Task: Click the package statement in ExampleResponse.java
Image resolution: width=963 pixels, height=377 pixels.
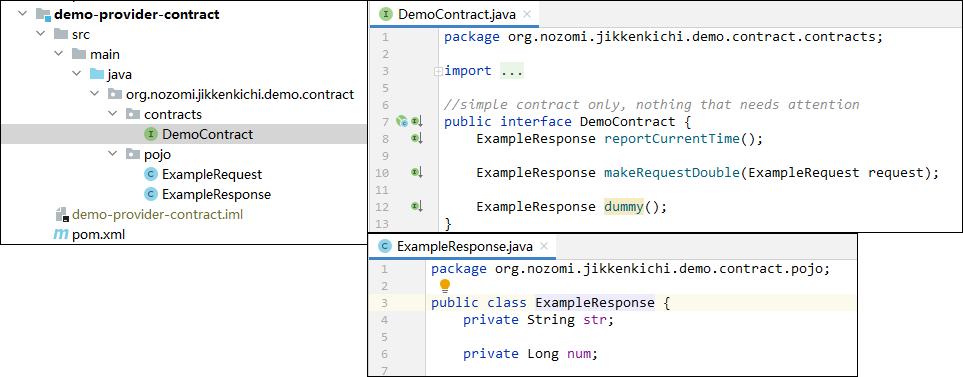Action: click(x=631, y=269)
